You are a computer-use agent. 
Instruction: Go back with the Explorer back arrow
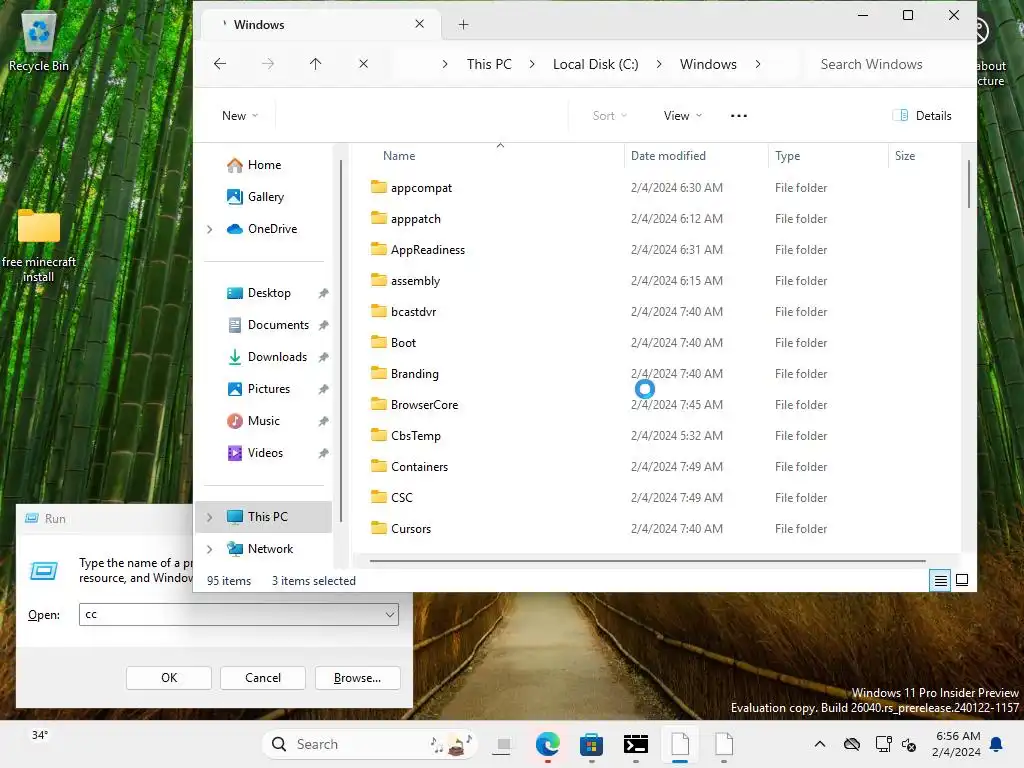(x=220, y=64)
